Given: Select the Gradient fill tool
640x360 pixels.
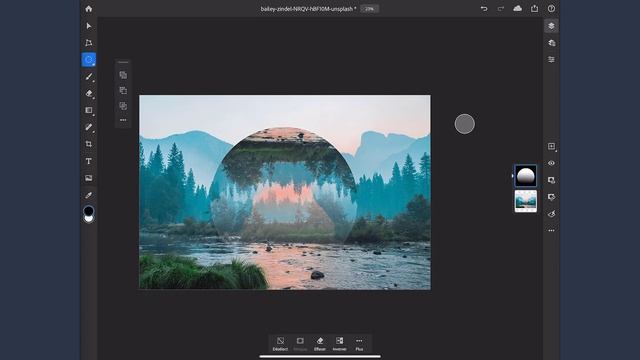Looking at the screenshot, I should coord(89,110).
